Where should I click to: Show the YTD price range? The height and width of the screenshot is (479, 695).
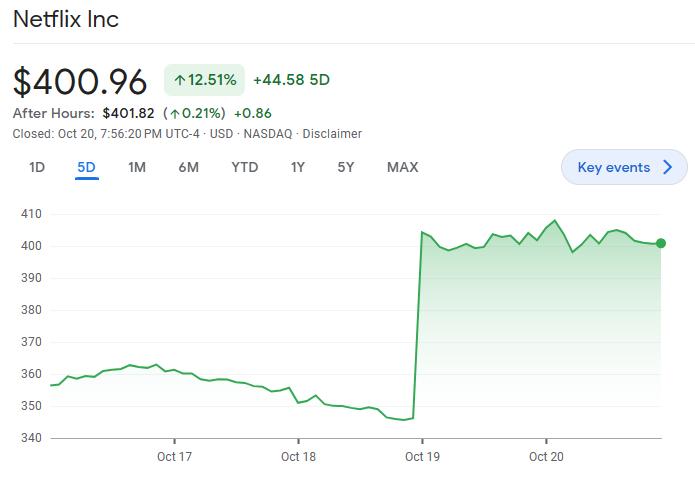[x=244, y=167]
